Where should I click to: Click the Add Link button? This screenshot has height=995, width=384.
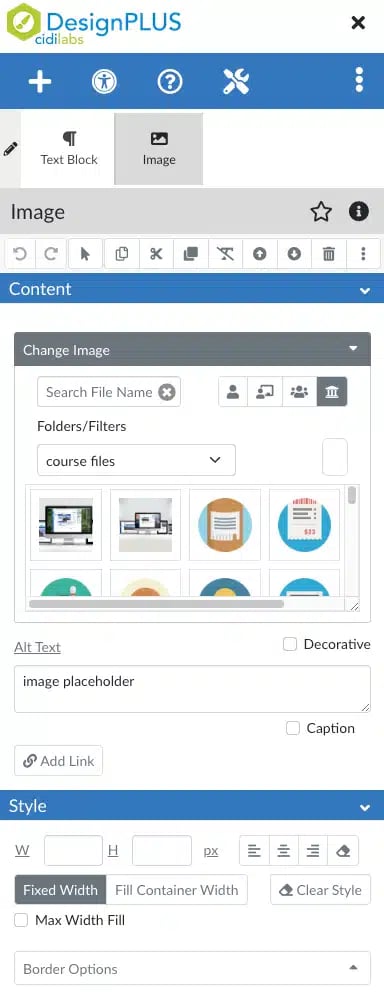click(58, 761)
